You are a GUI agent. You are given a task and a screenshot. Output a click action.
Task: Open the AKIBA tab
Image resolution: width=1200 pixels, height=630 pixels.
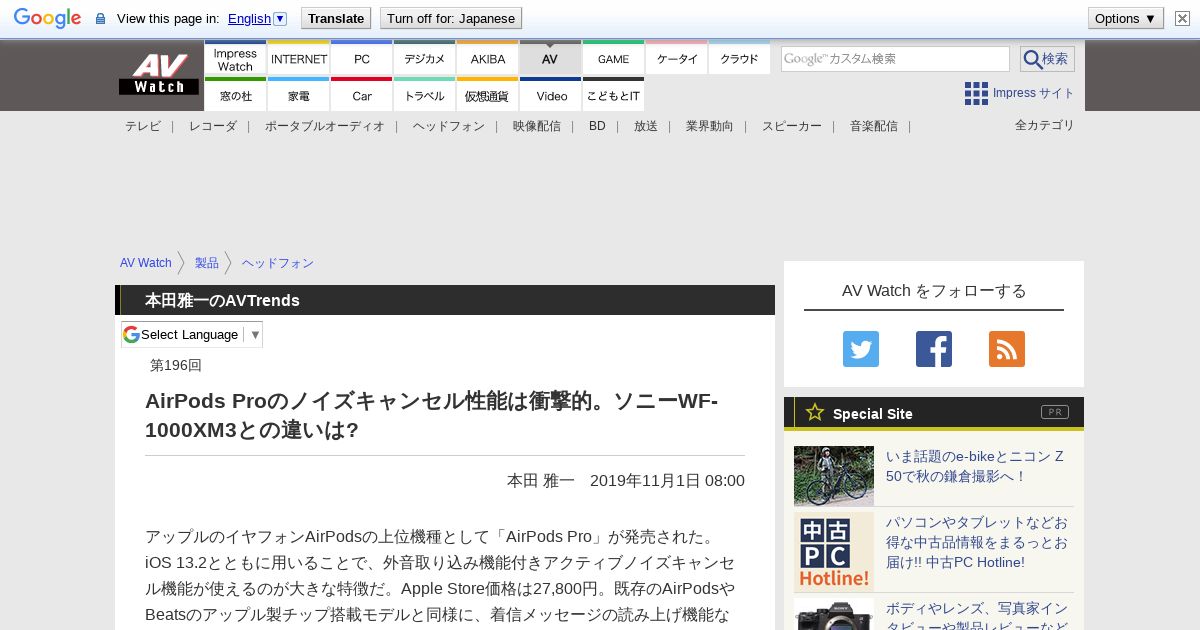(x=488, y=58)
